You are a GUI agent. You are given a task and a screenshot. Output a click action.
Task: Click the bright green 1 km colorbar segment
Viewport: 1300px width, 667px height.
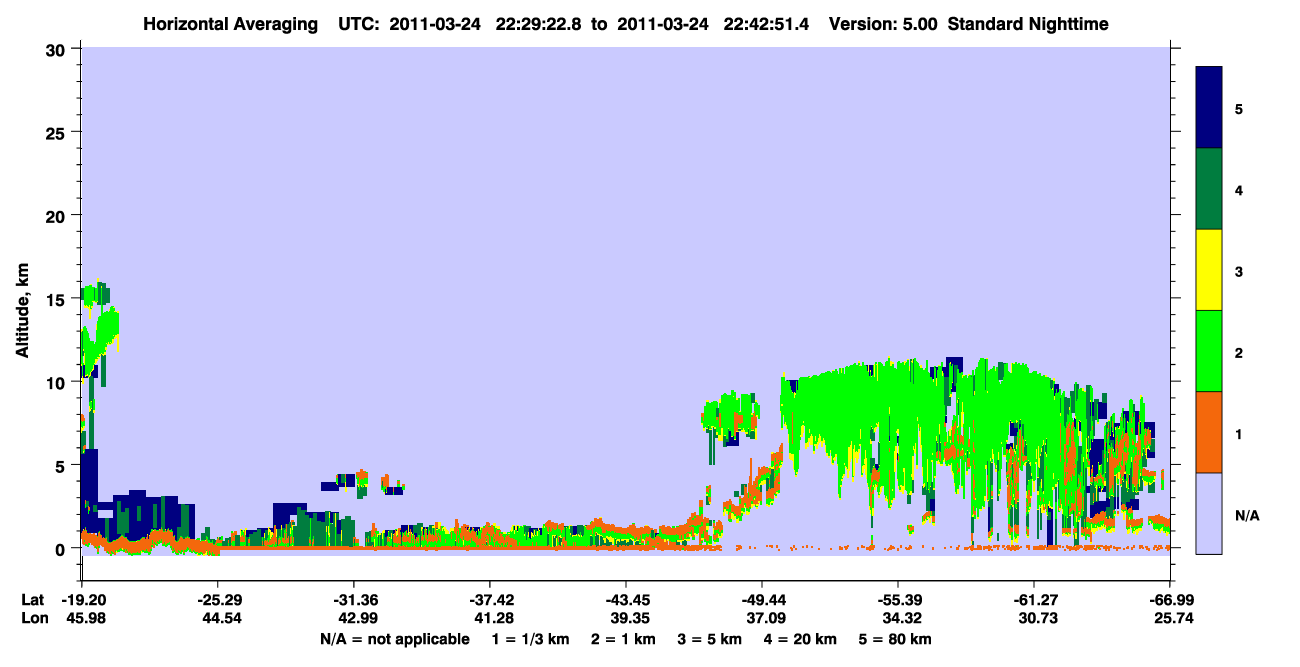1209,351
